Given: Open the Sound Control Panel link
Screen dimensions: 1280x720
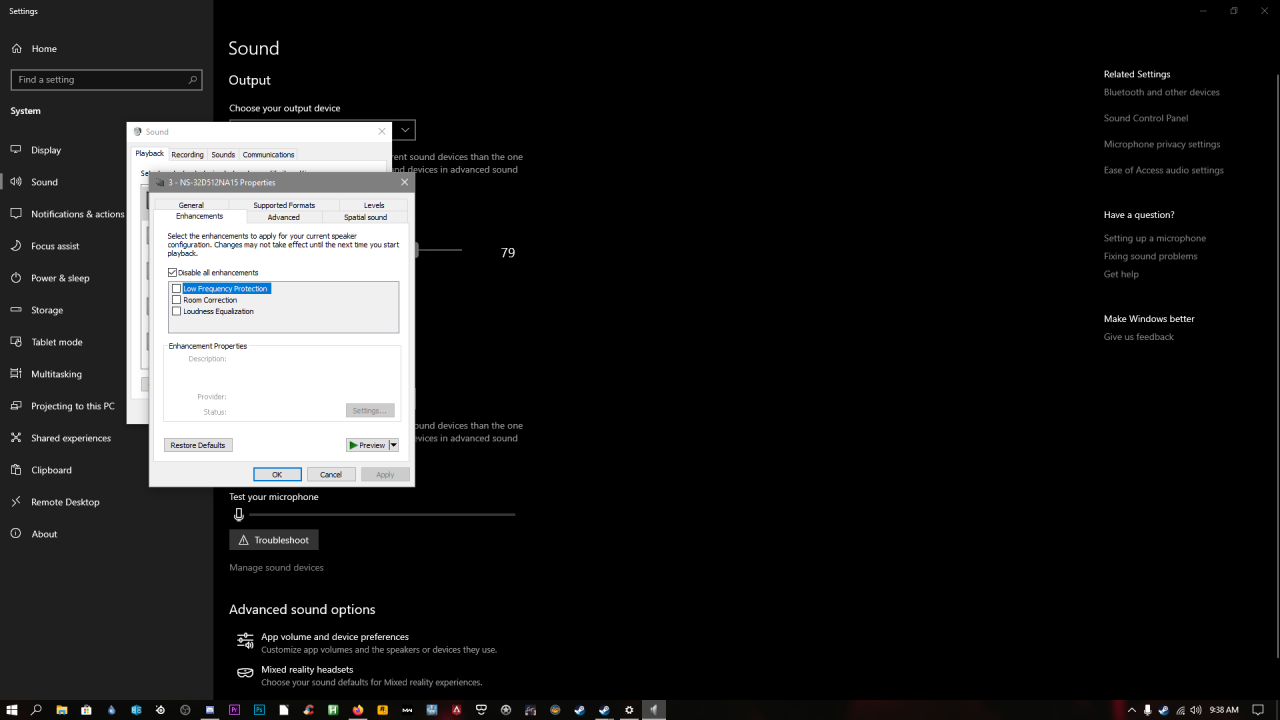Looking at the screenshot, I should coord(1145,118).
